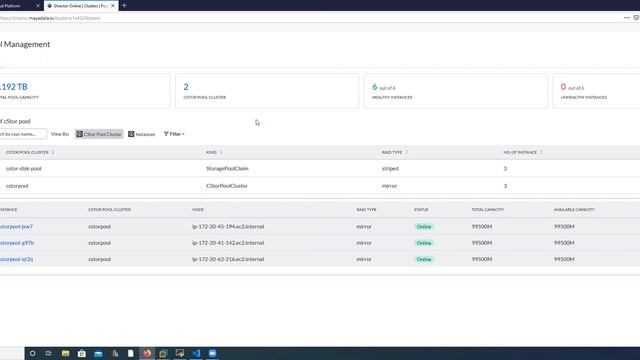
Task: Click the browser address bar URL
Action: pyautogui.click(x=50, y=18)
